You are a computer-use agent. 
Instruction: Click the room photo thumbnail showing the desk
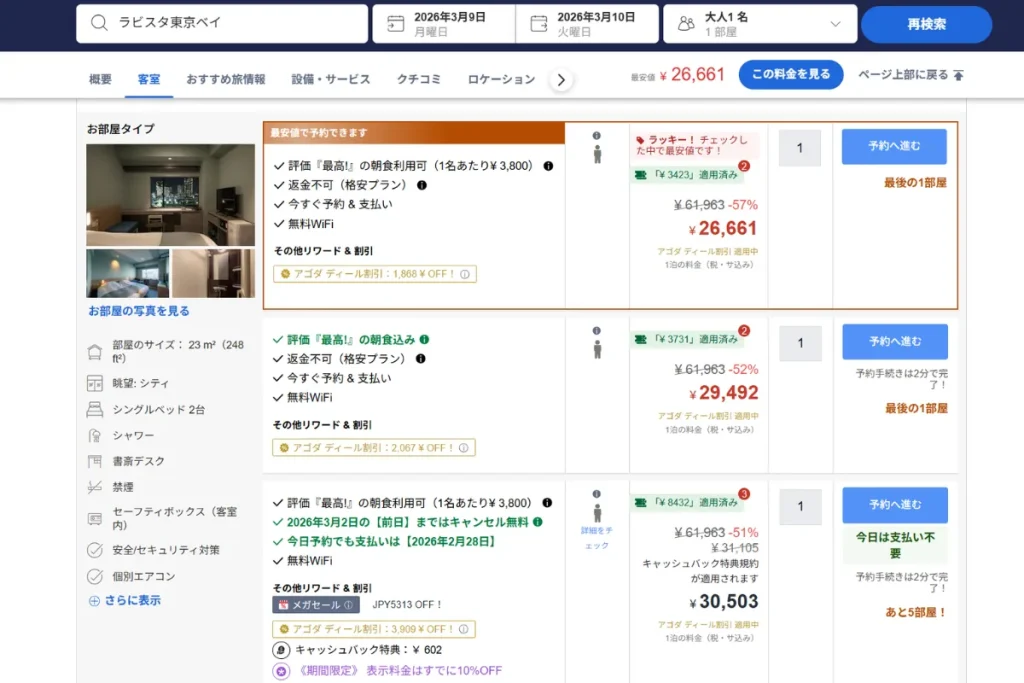[171, 194]
